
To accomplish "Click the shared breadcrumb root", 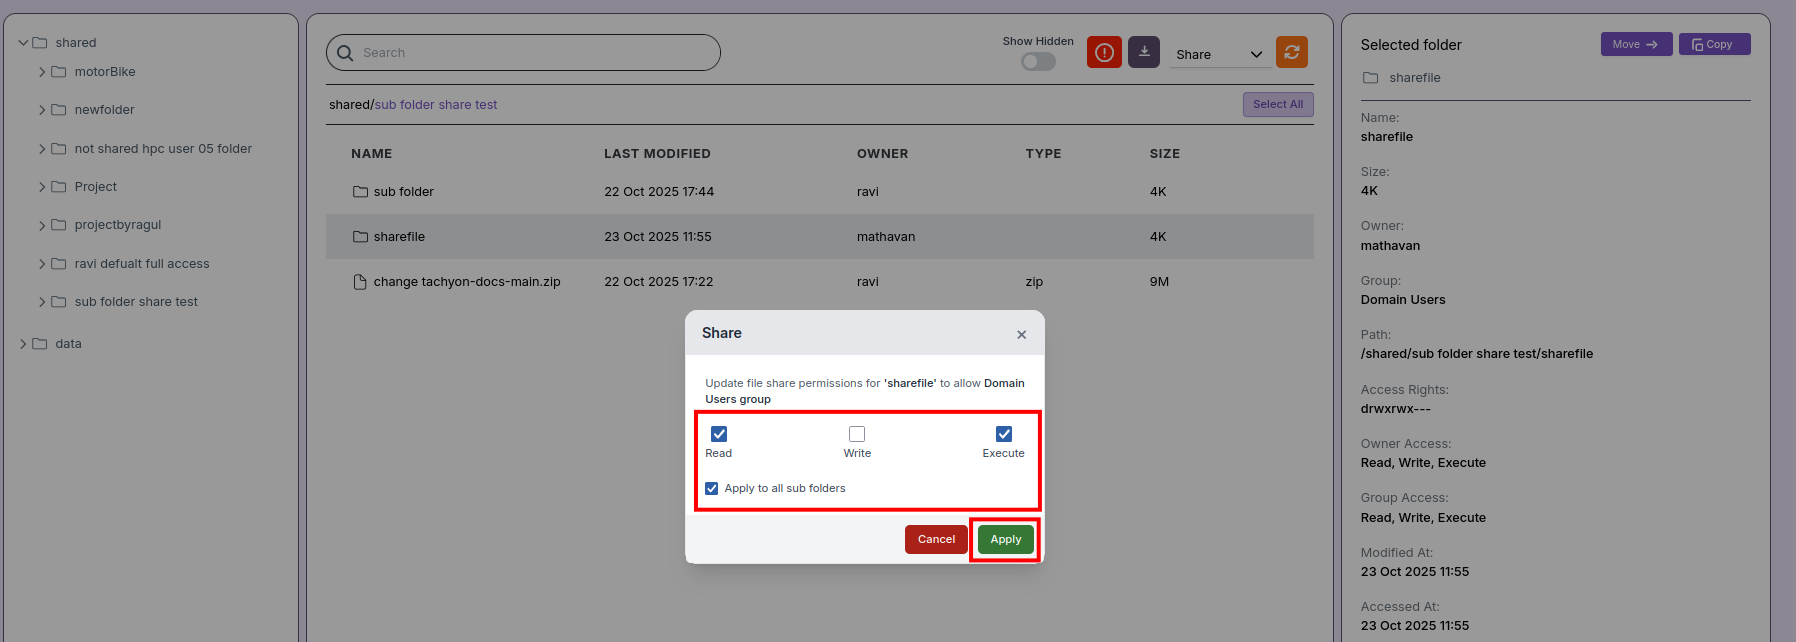I will coord(349,105).
